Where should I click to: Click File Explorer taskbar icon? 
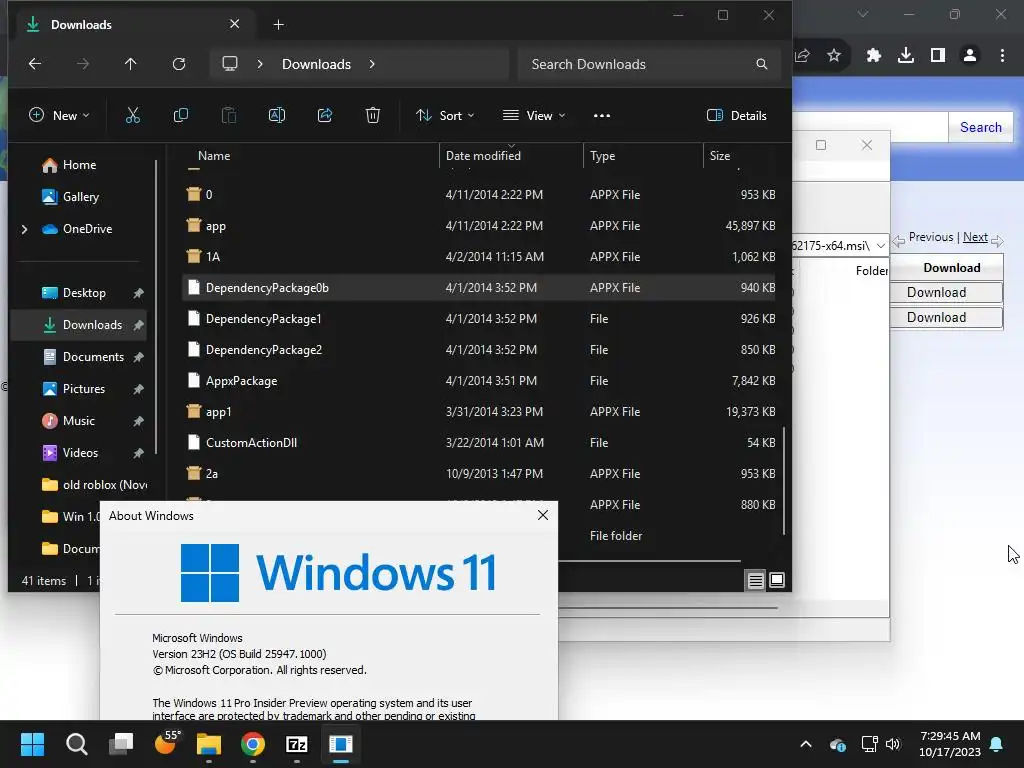[209, 744]
